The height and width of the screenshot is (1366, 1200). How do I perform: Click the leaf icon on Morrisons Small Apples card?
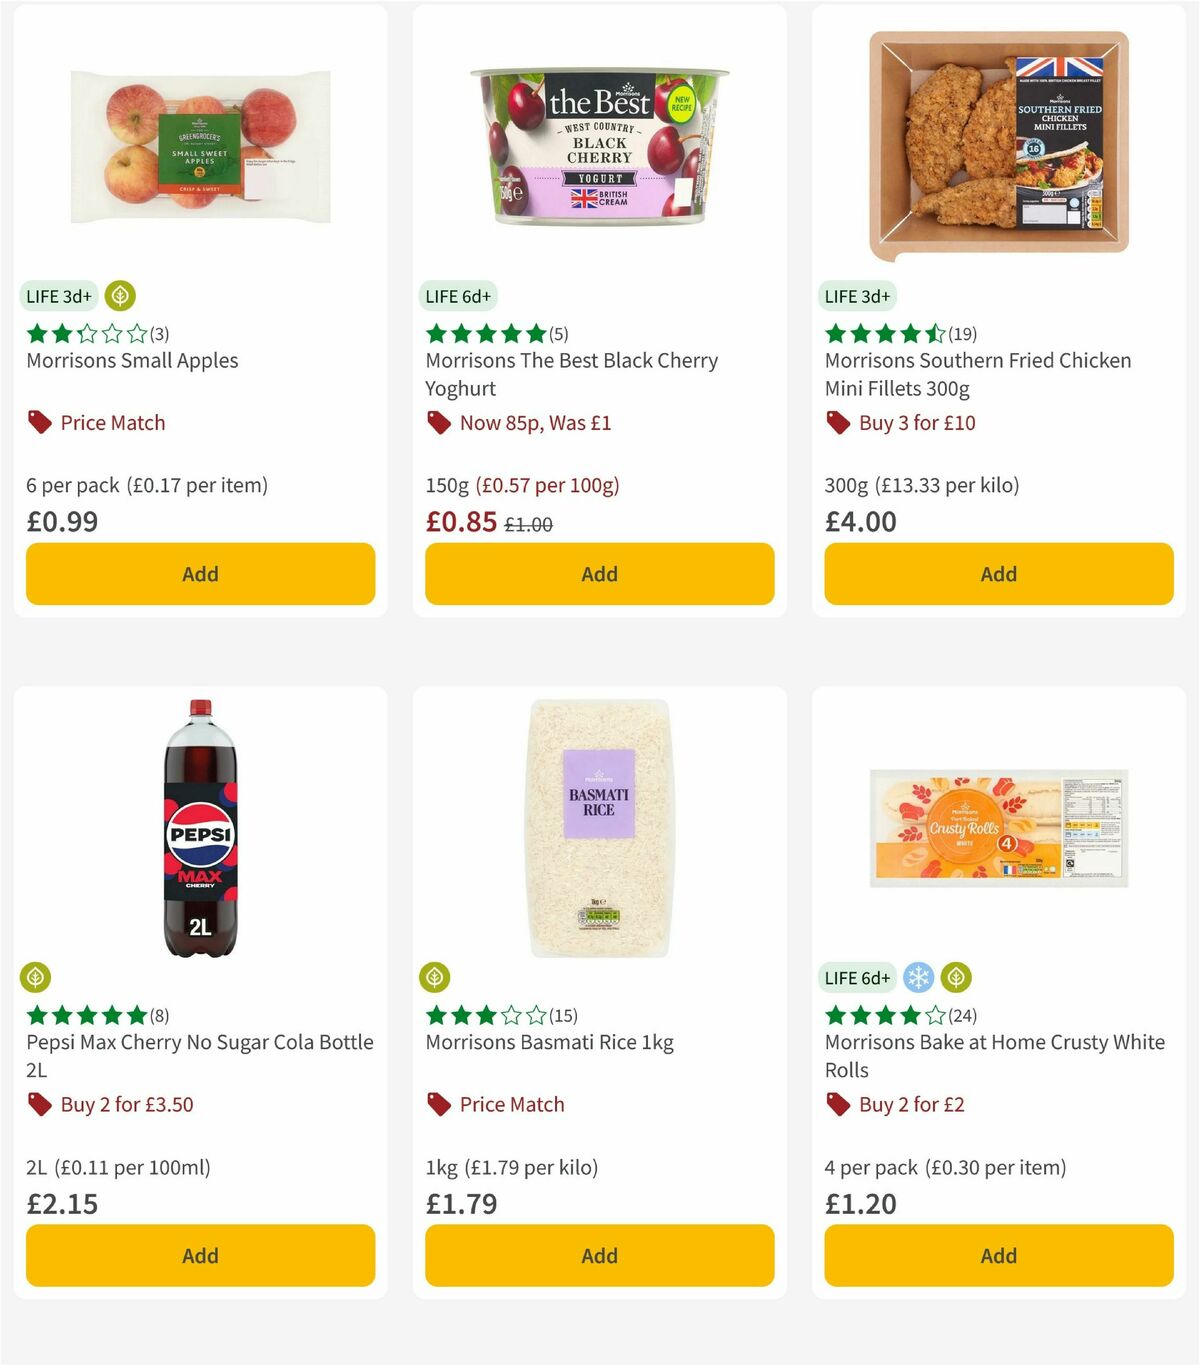(120, 296)
